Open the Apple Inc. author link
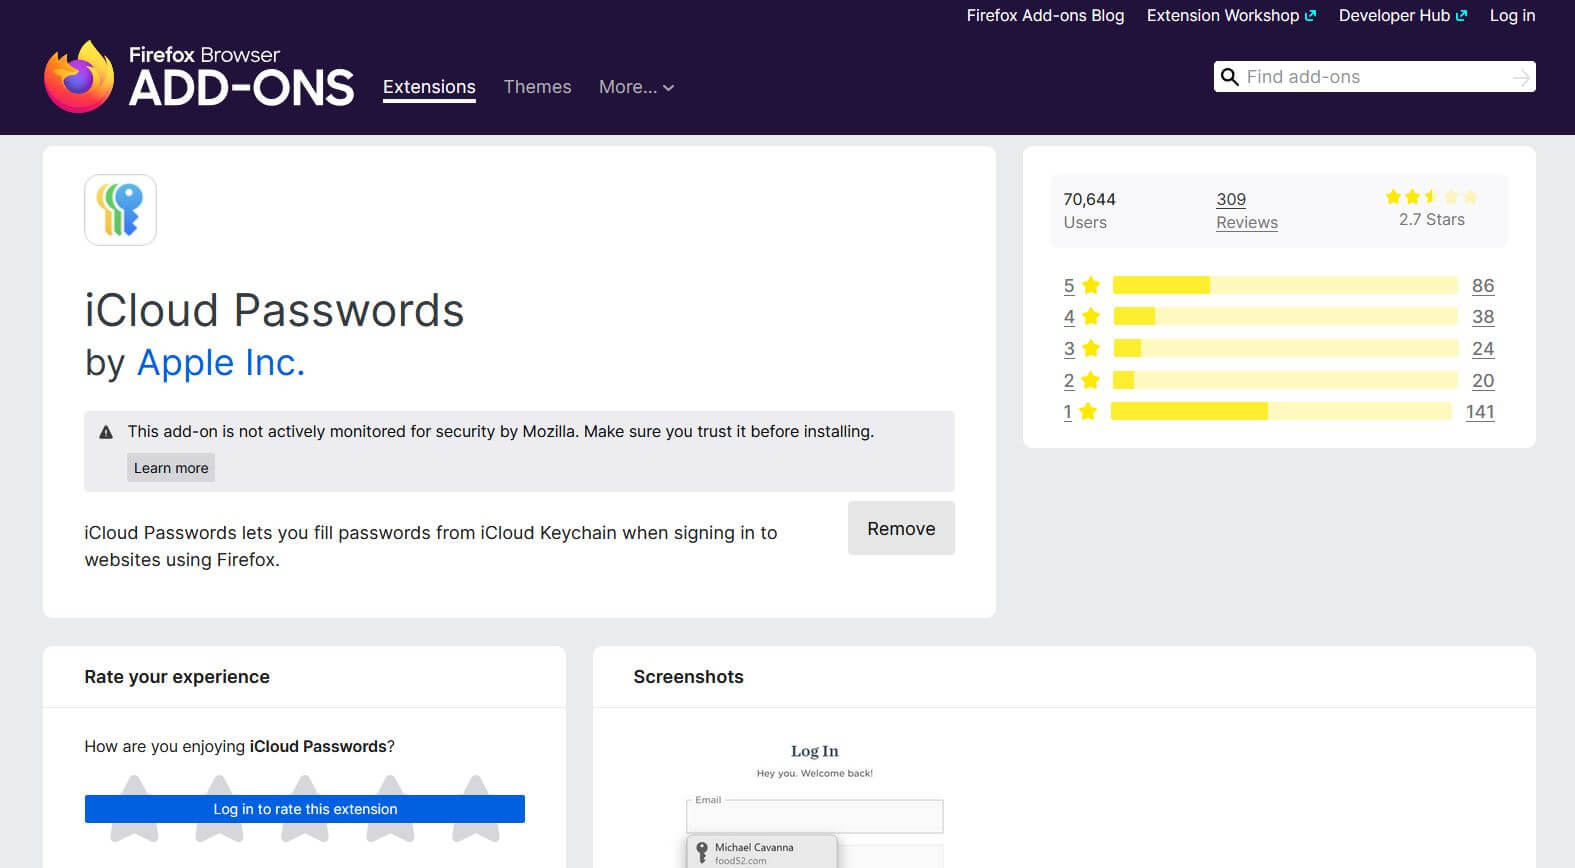This screenshot has width=1575, height=868. click(221, 362)
